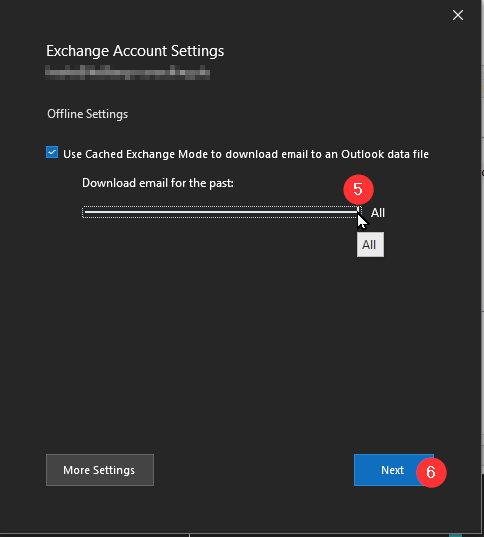Click the Download email for the past label

pos(158,183)
